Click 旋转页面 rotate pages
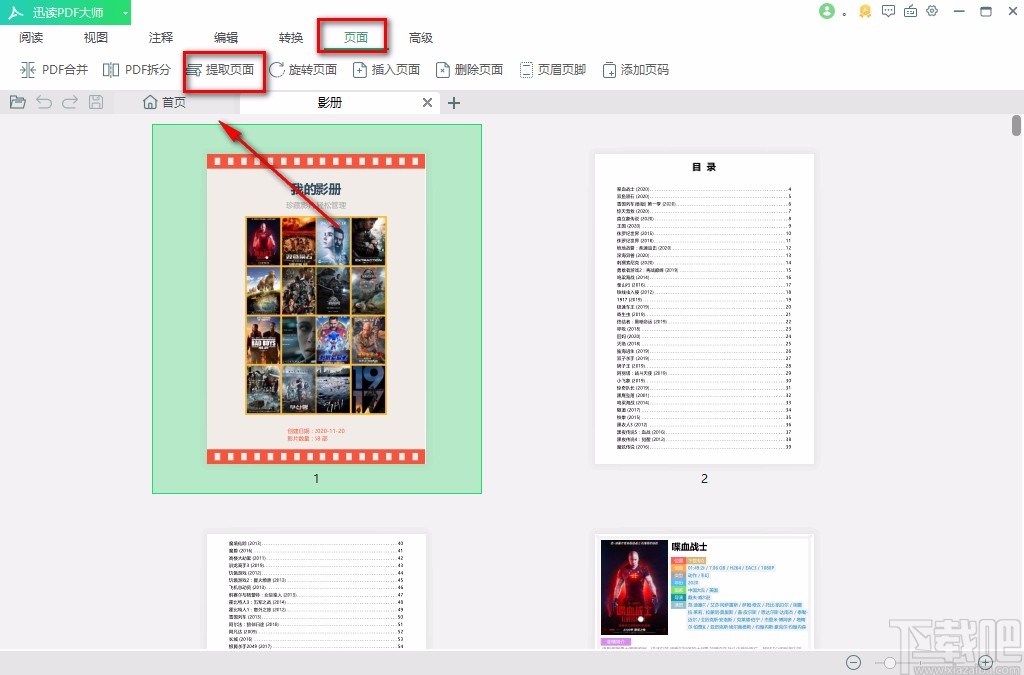The image size is (1024, 675). [303, 69]
